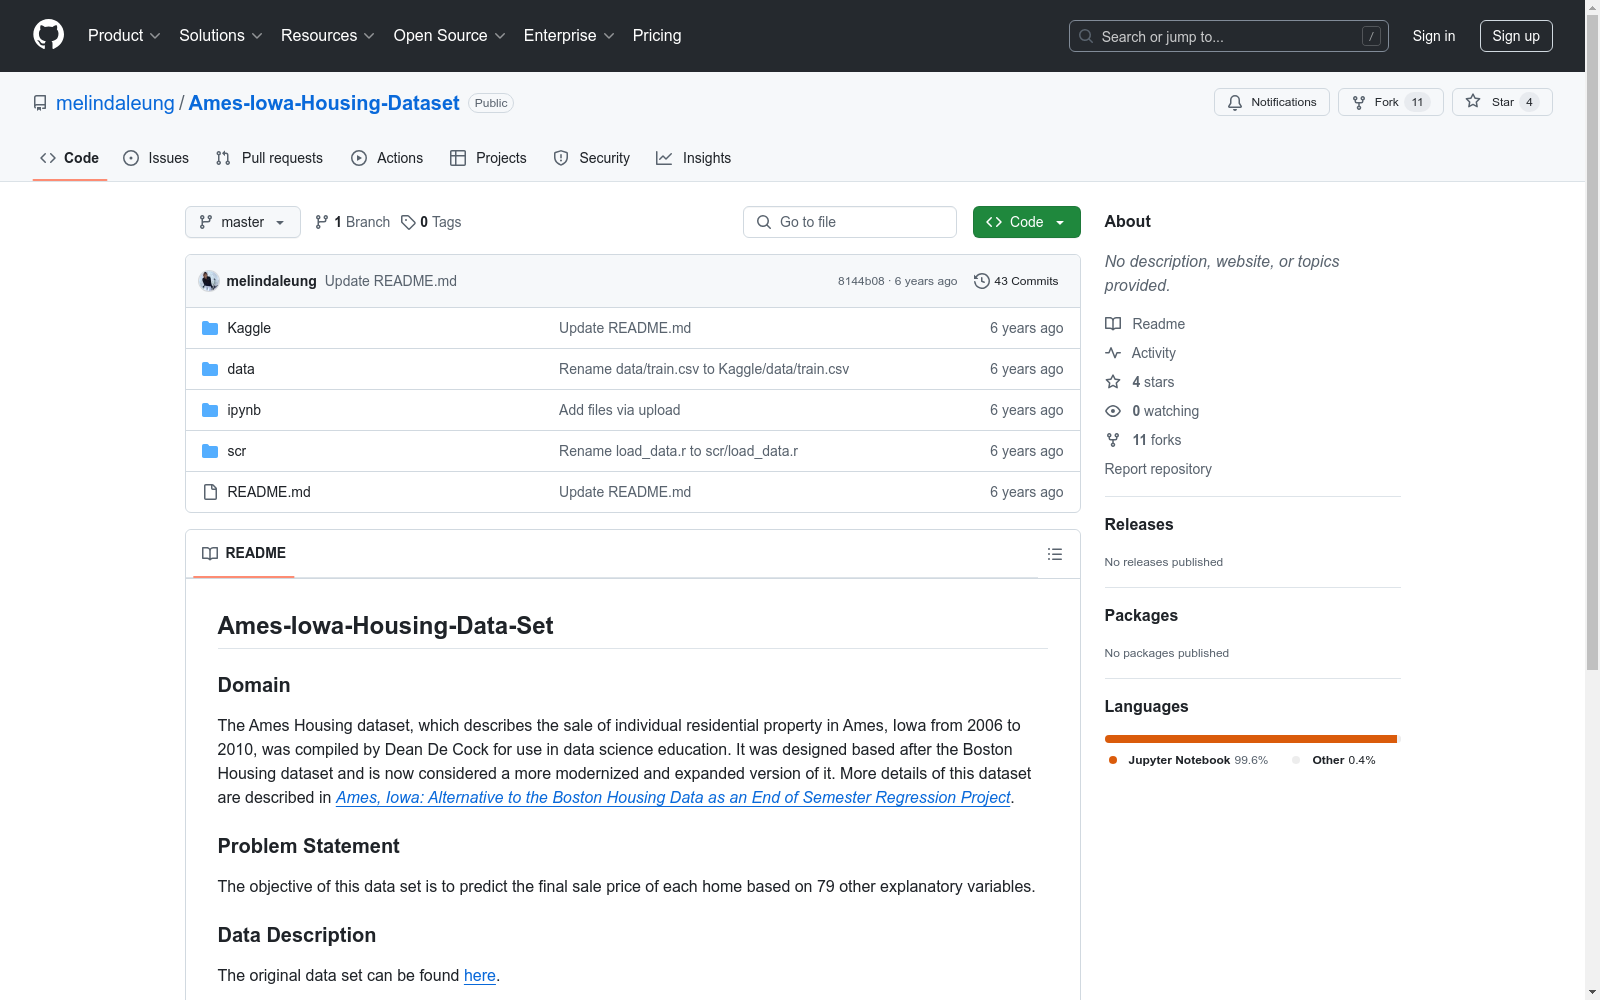Click the Other 0.4% language entry
The image size is (1600, 1000).
1334,760
